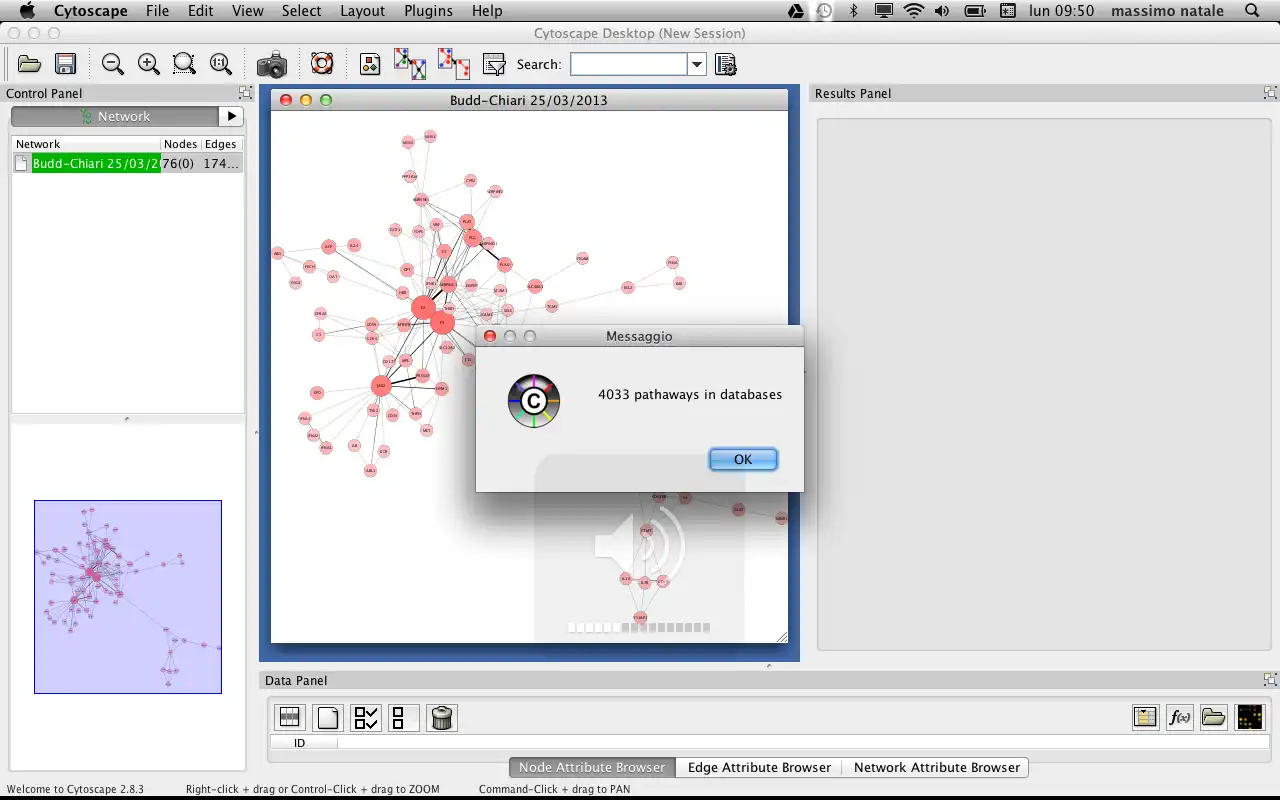The width and height of the screenshot is (1280, 800).
Task: Click the 1:1 zoom-to-fit magnifier icon
Action: [x=221, y=64]
